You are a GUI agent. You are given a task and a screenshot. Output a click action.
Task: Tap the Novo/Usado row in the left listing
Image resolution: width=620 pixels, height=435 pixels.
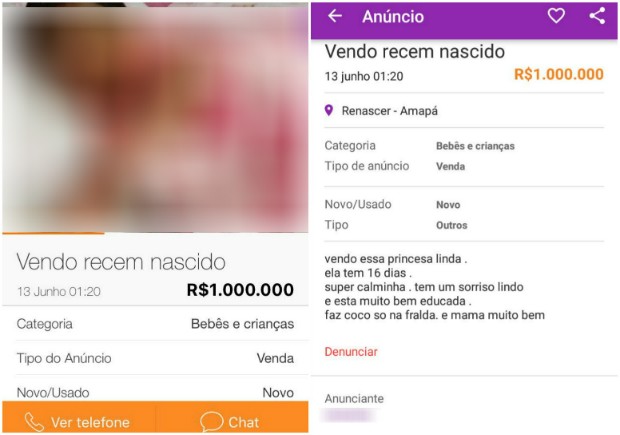tap(155, 390)
